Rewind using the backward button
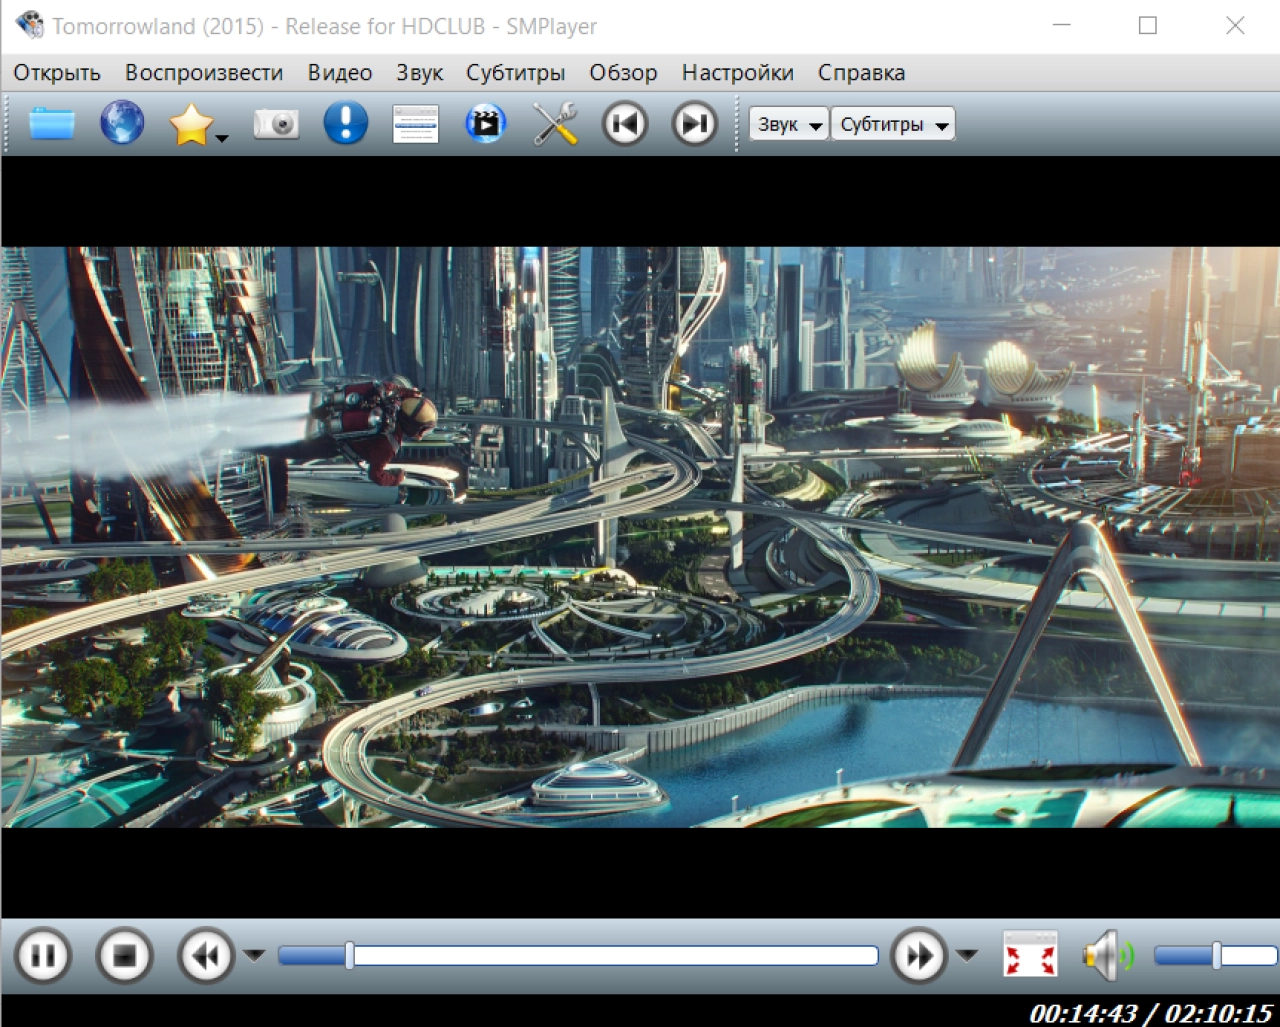 206,957
